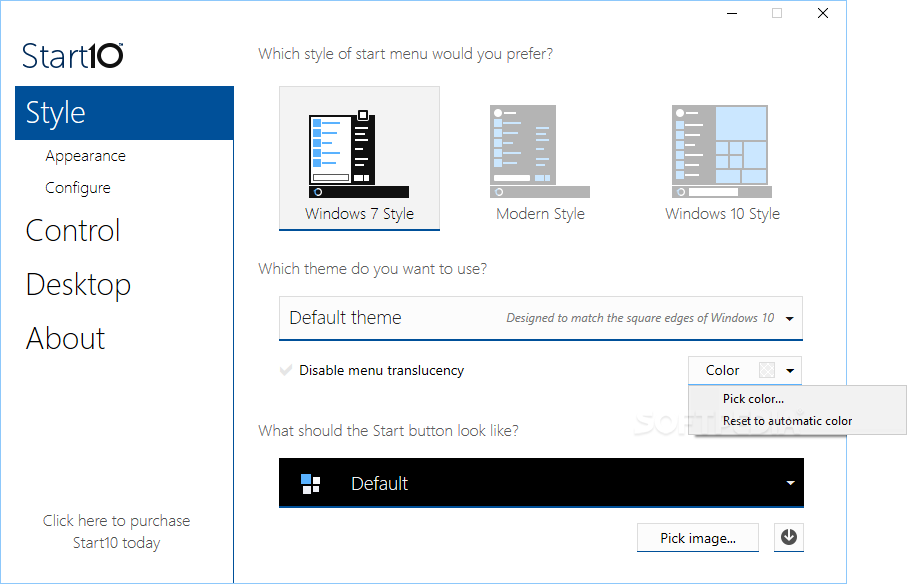The height and width of the screenshot is (584, 907).
Task: Open the About section
Action: click(x=65, y=338)
